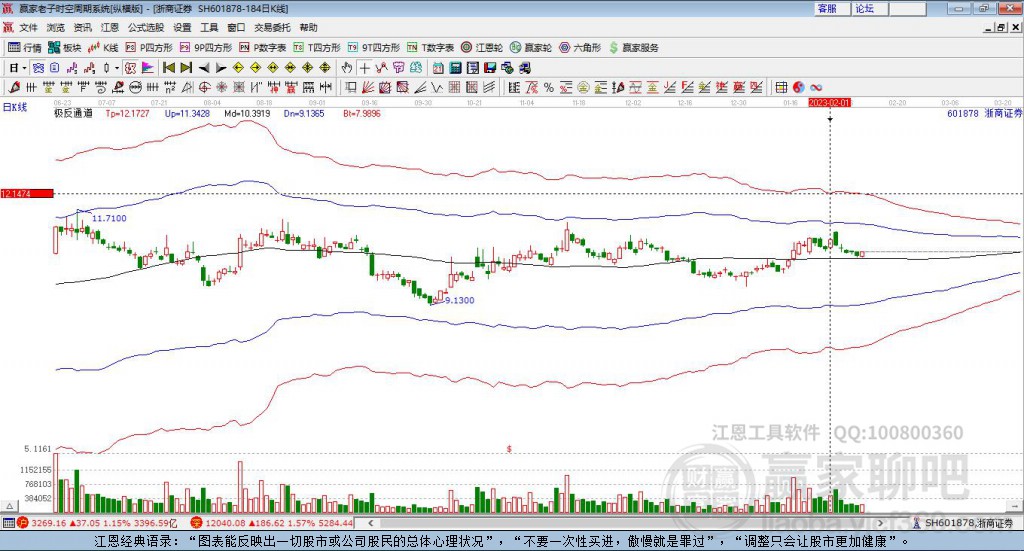
Task: Click the 12.1474 red price tag
Action: point(27,193)
